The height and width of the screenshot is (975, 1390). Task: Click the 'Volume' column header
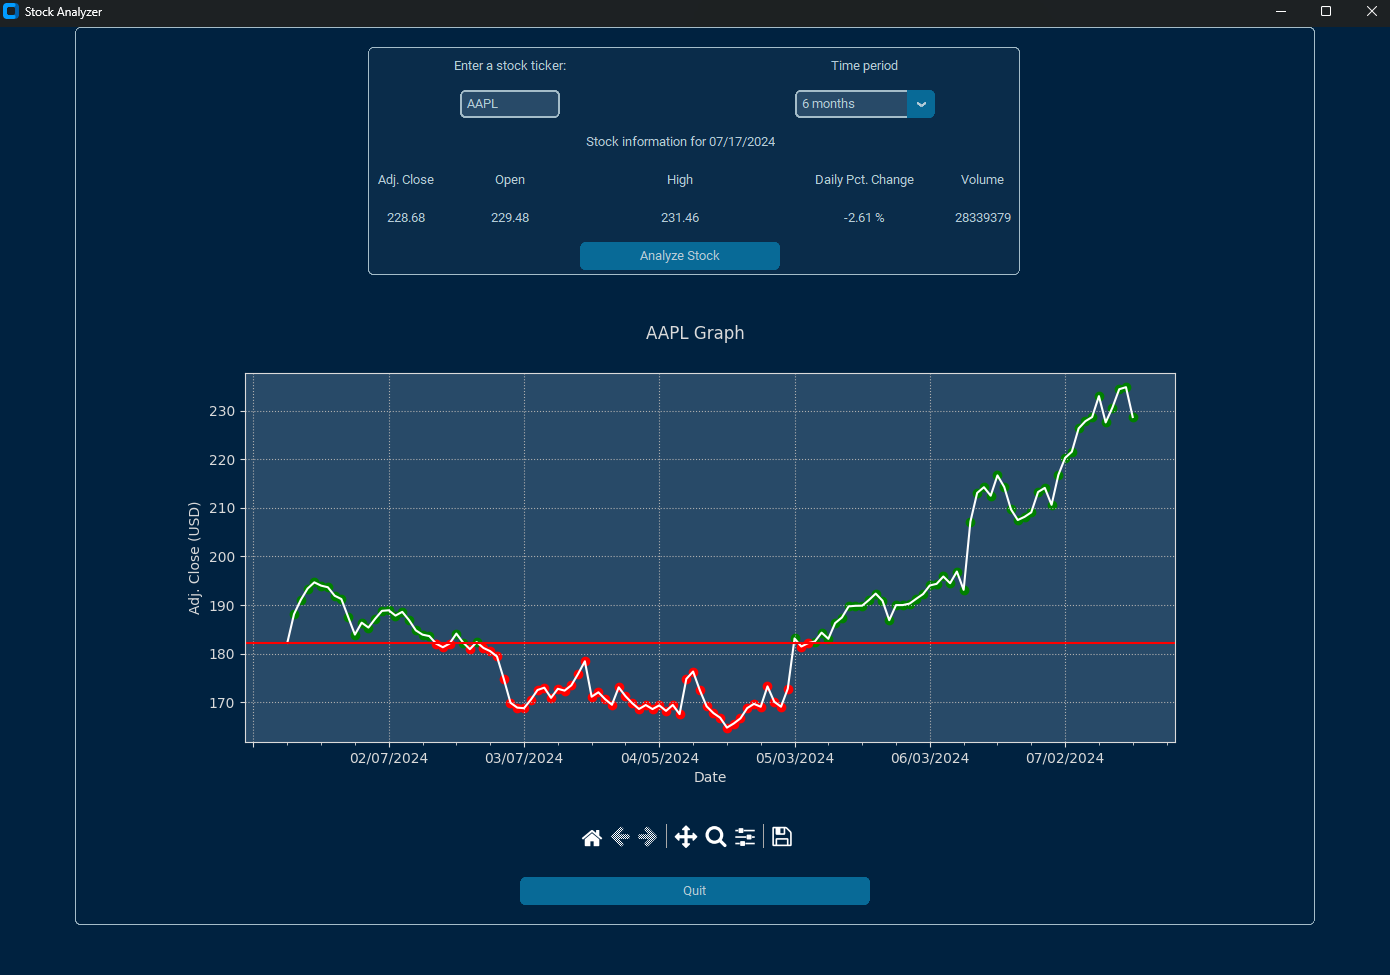tap(983, 180)
